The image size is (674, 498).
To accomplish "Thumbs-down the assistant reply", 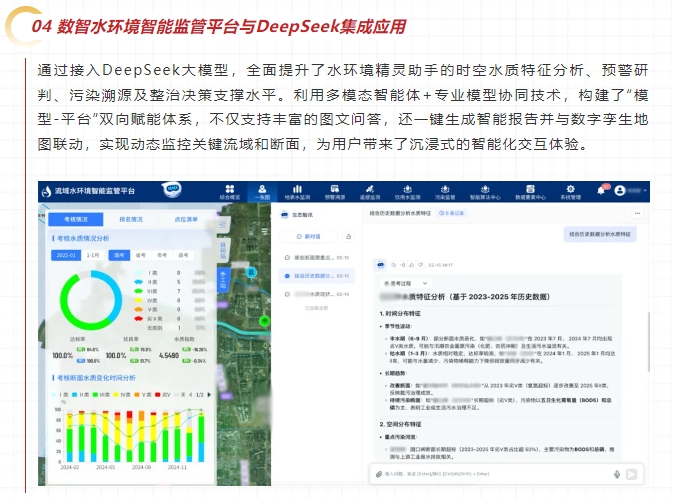I will click(x=420, y=265).
